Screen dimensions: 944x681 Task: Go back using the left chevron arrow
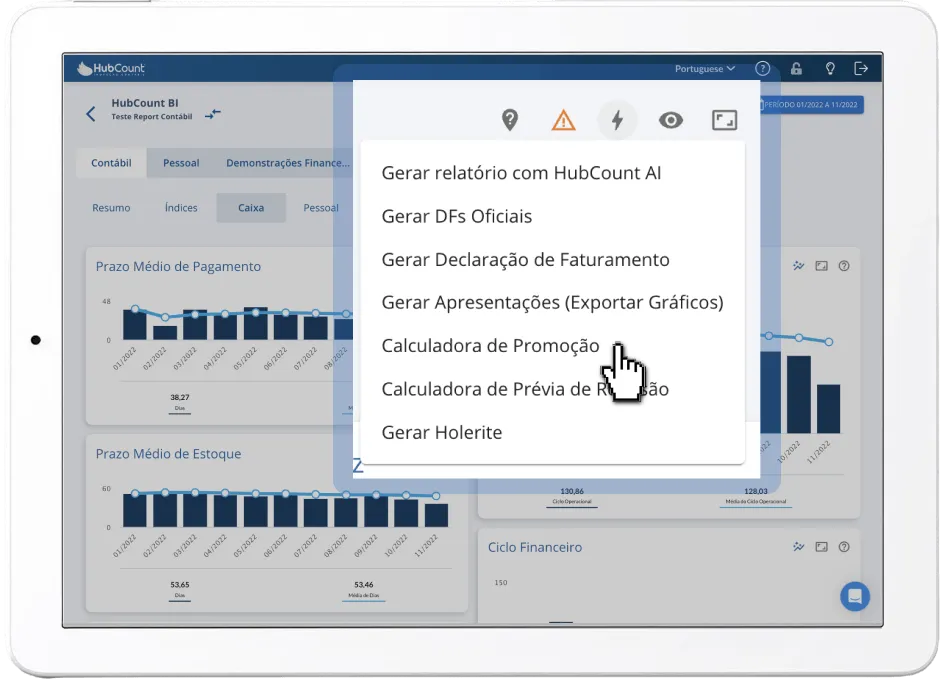(91, 114)
